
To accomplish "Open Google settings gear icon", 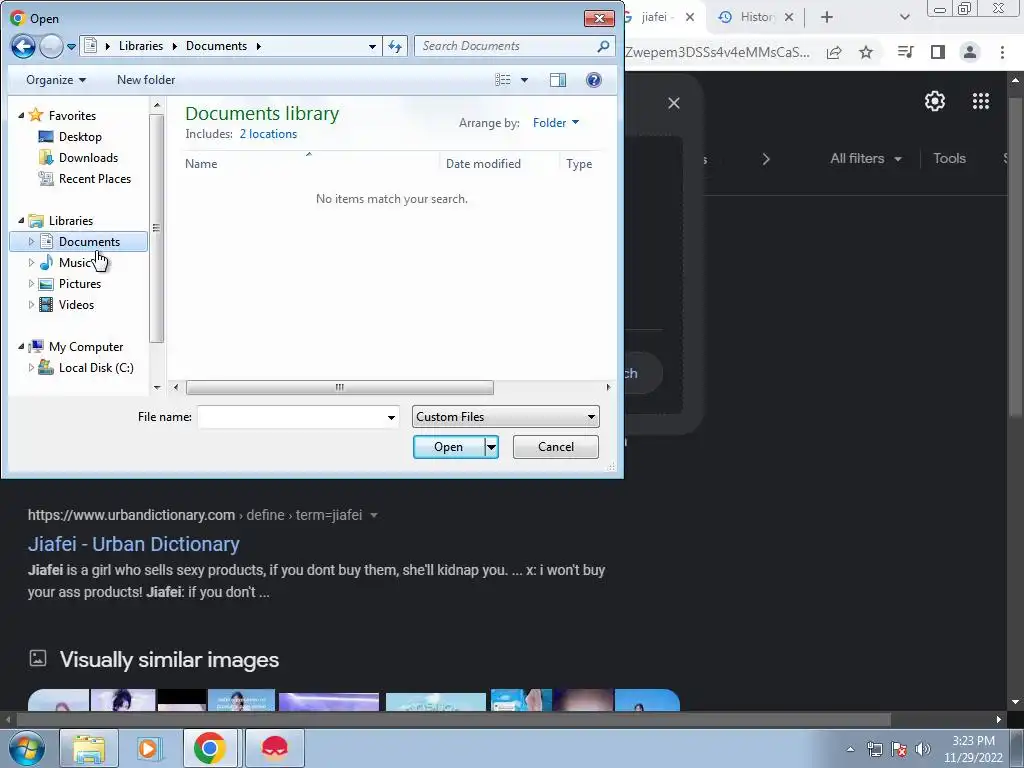I will click(935, 101).
